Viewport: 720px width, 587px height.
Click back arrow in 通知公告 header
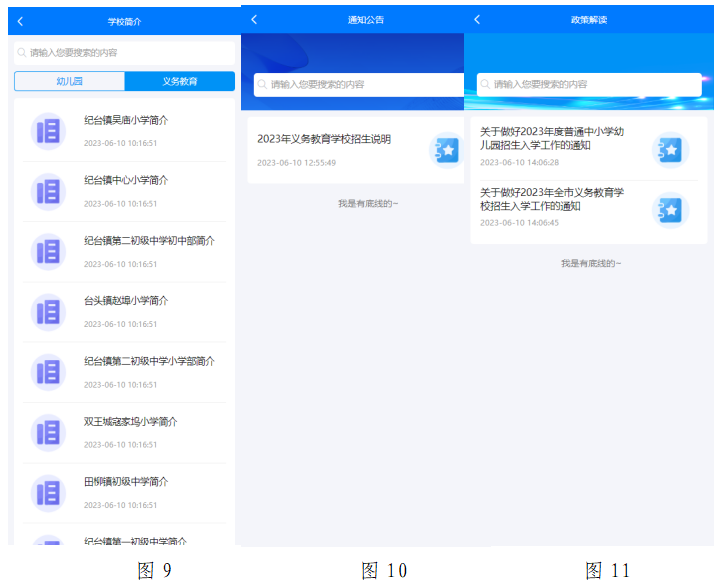(254, 20)
